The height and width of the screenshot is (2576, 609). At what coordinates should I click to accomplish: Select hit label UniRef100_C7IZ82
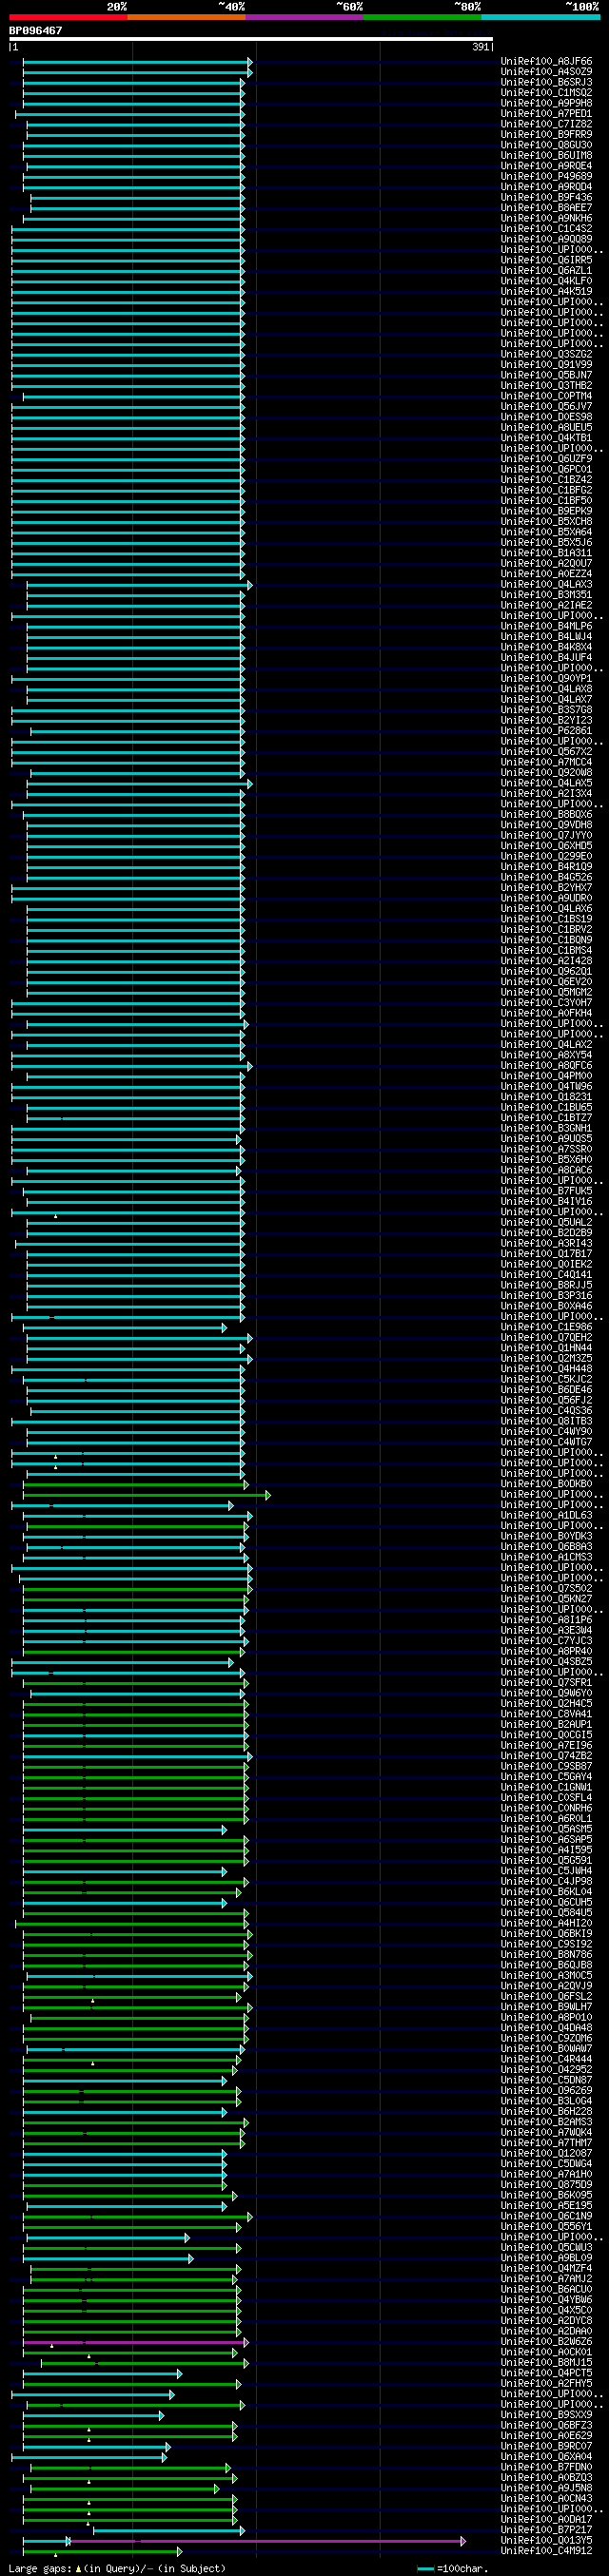[x=546, y=125]
